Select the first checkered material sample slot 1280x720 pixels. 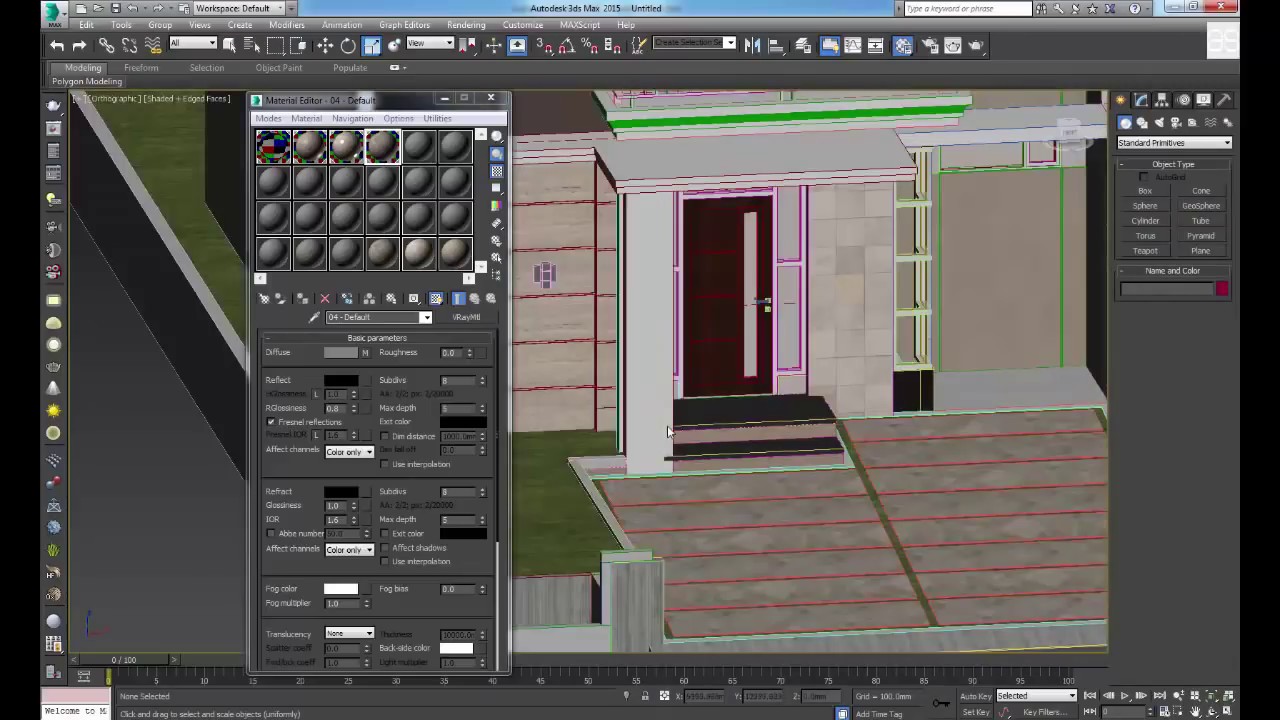click(273, 146)
